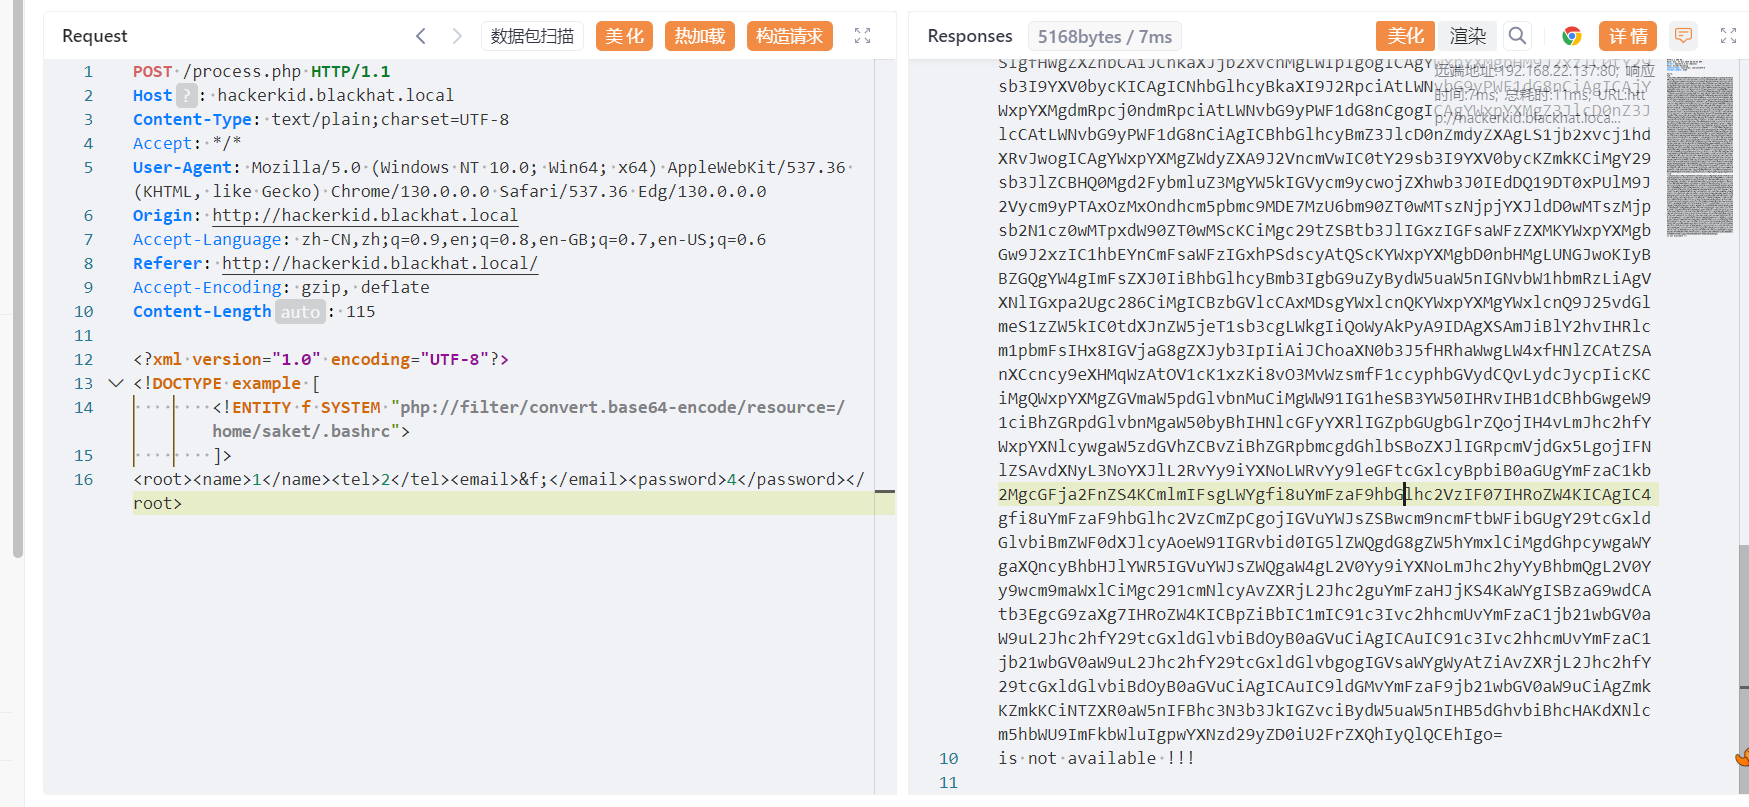Expand Request panel to fullscreen
The width and height of the screenshot is (1749, 807).
(863, 36)
